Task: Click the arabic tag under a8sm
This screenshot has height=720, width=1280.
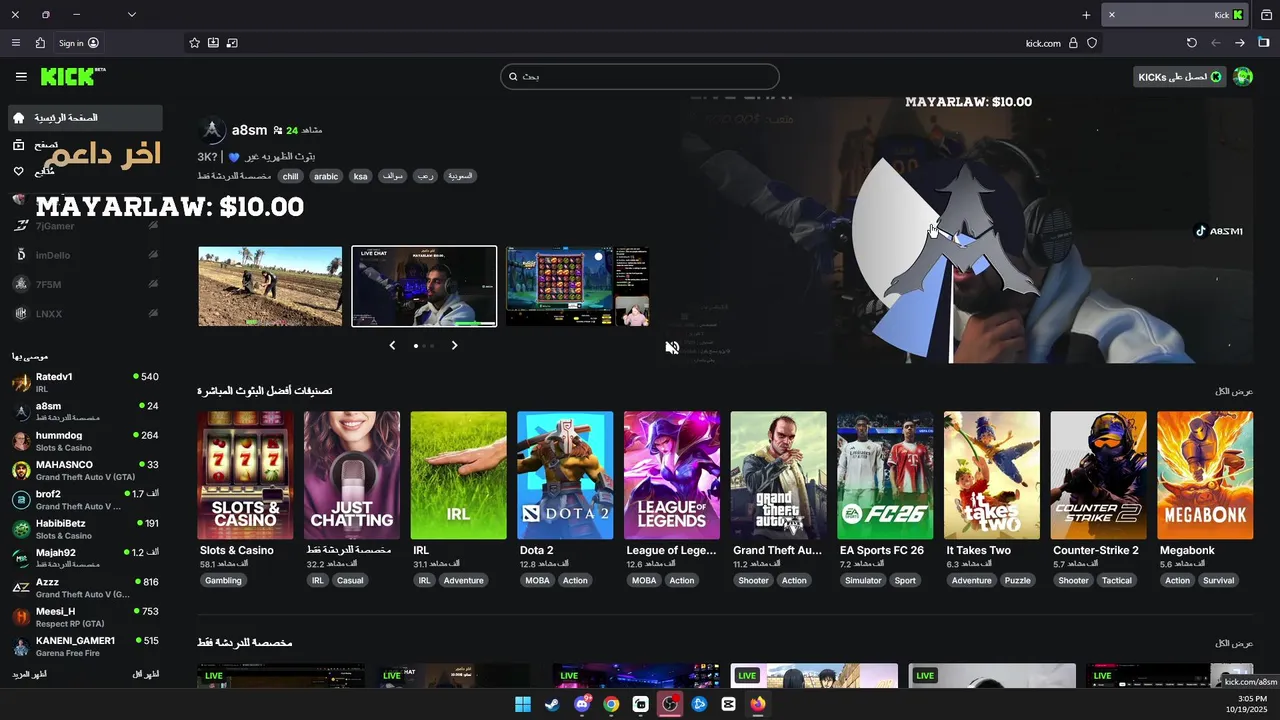Action: click(326, 176)
